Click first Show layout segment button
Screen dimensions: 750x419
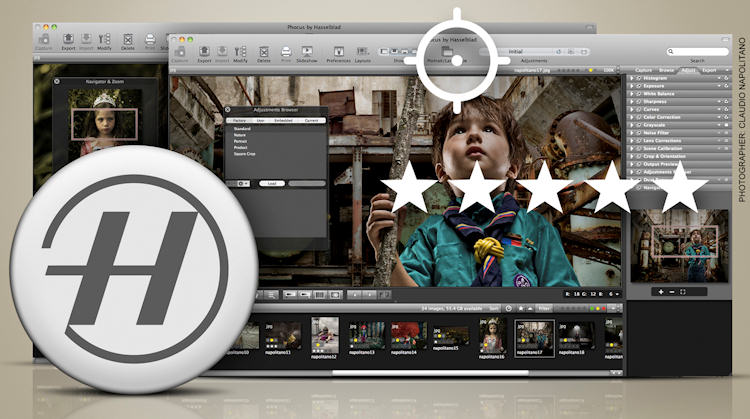(385, 51)
